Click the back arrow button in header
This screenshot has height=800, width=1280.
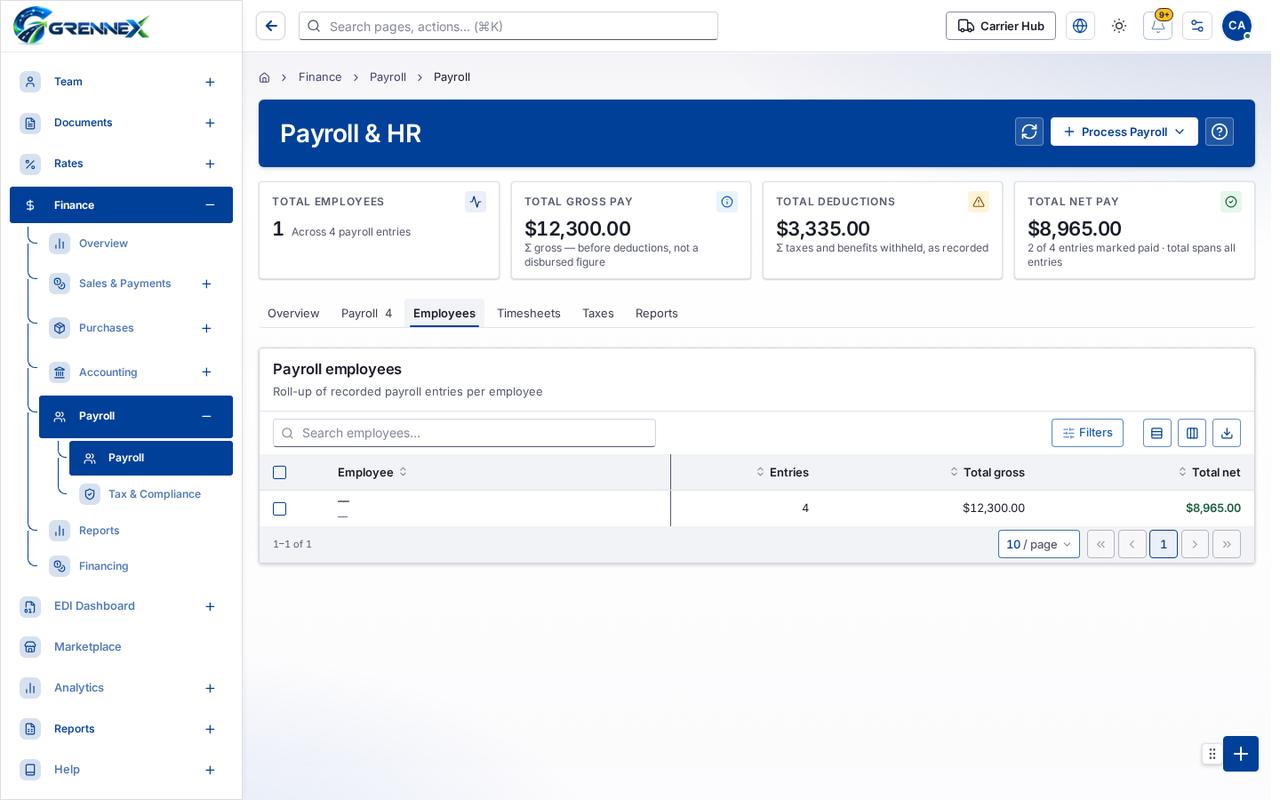271,26
